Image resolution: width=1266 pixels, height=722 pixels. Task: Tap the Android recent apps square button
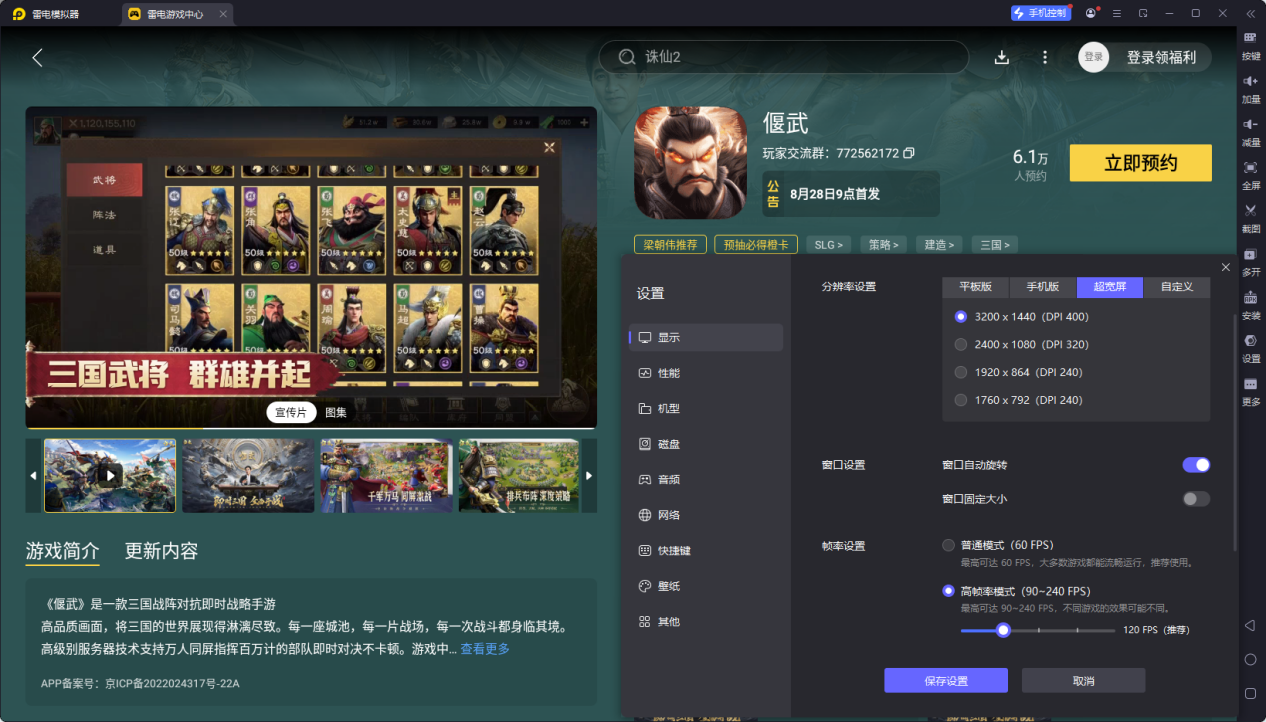[1250, 693]
